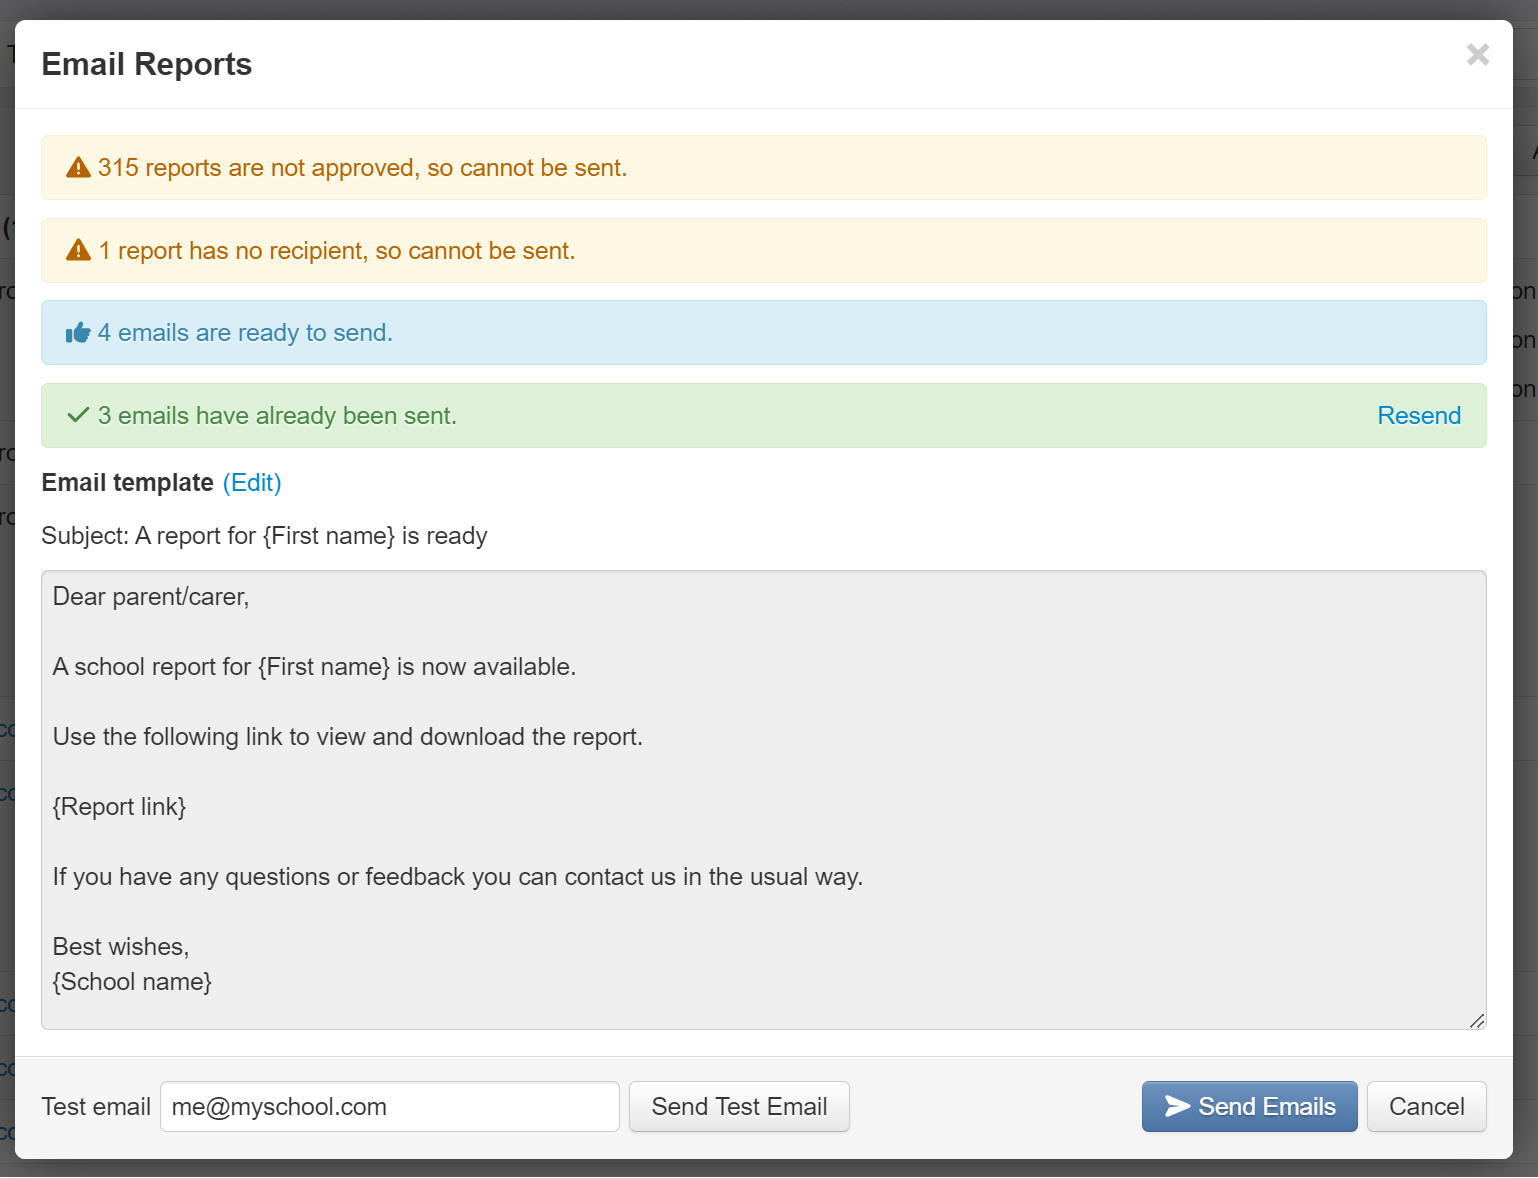Select the '4 emails are ready to send' text

coord(245,333)
